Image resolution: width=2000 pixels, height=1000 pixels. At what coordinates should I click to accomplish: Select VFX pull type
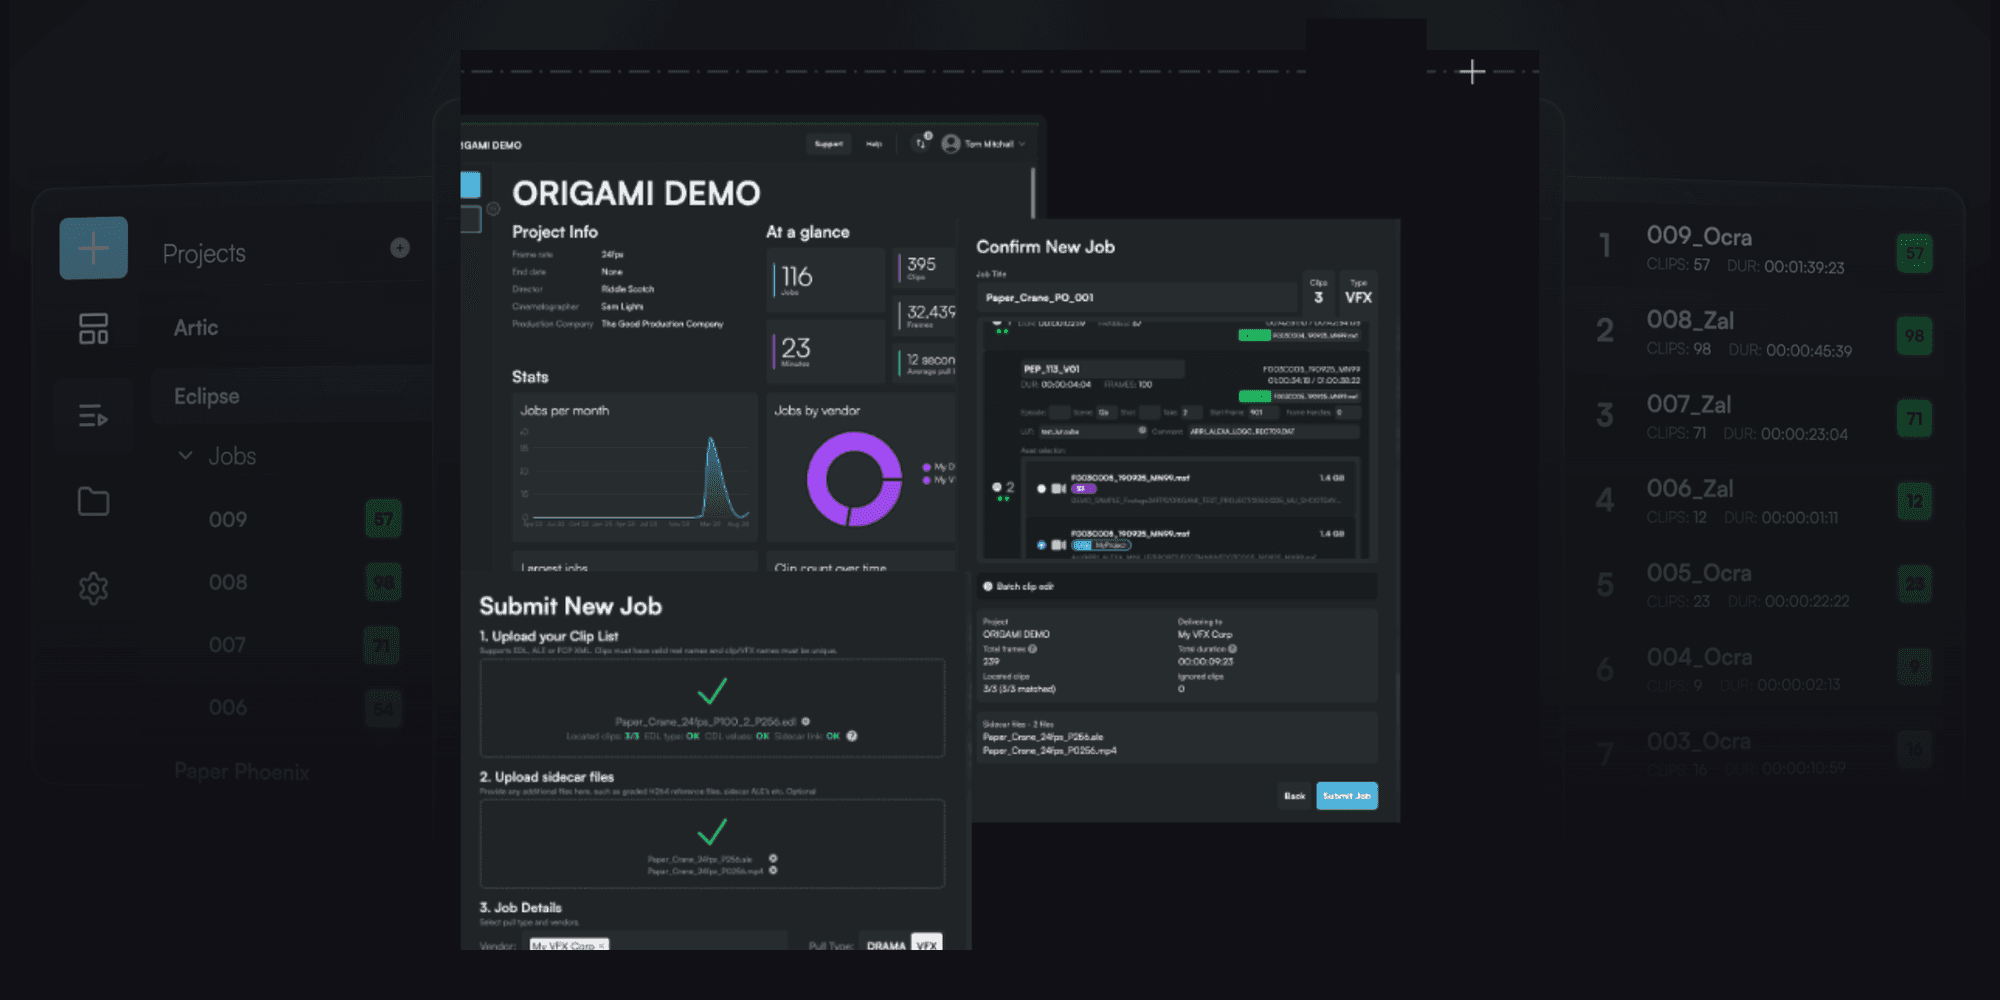pos(927,944)
